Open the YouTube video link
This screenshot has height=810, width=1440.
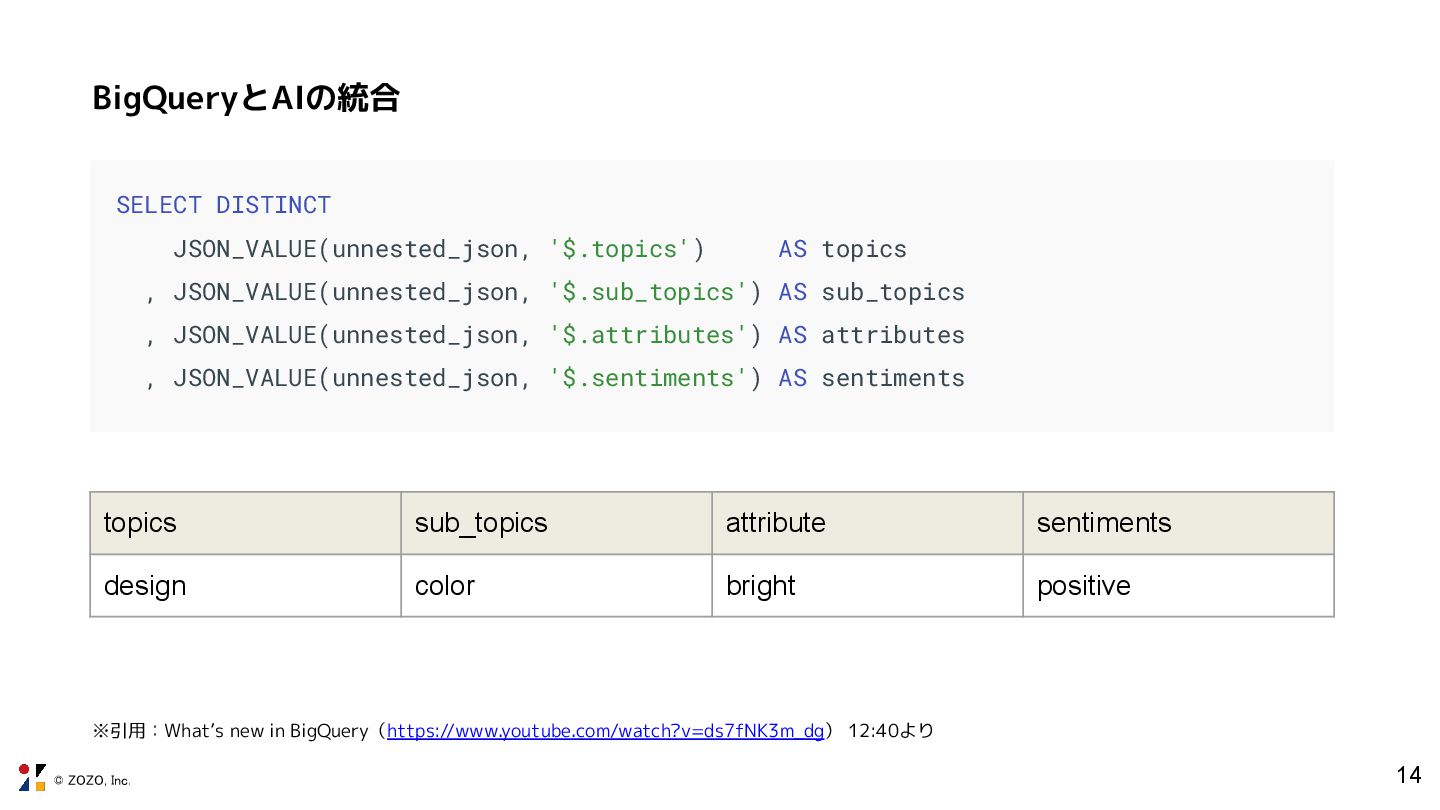(605, 731)
